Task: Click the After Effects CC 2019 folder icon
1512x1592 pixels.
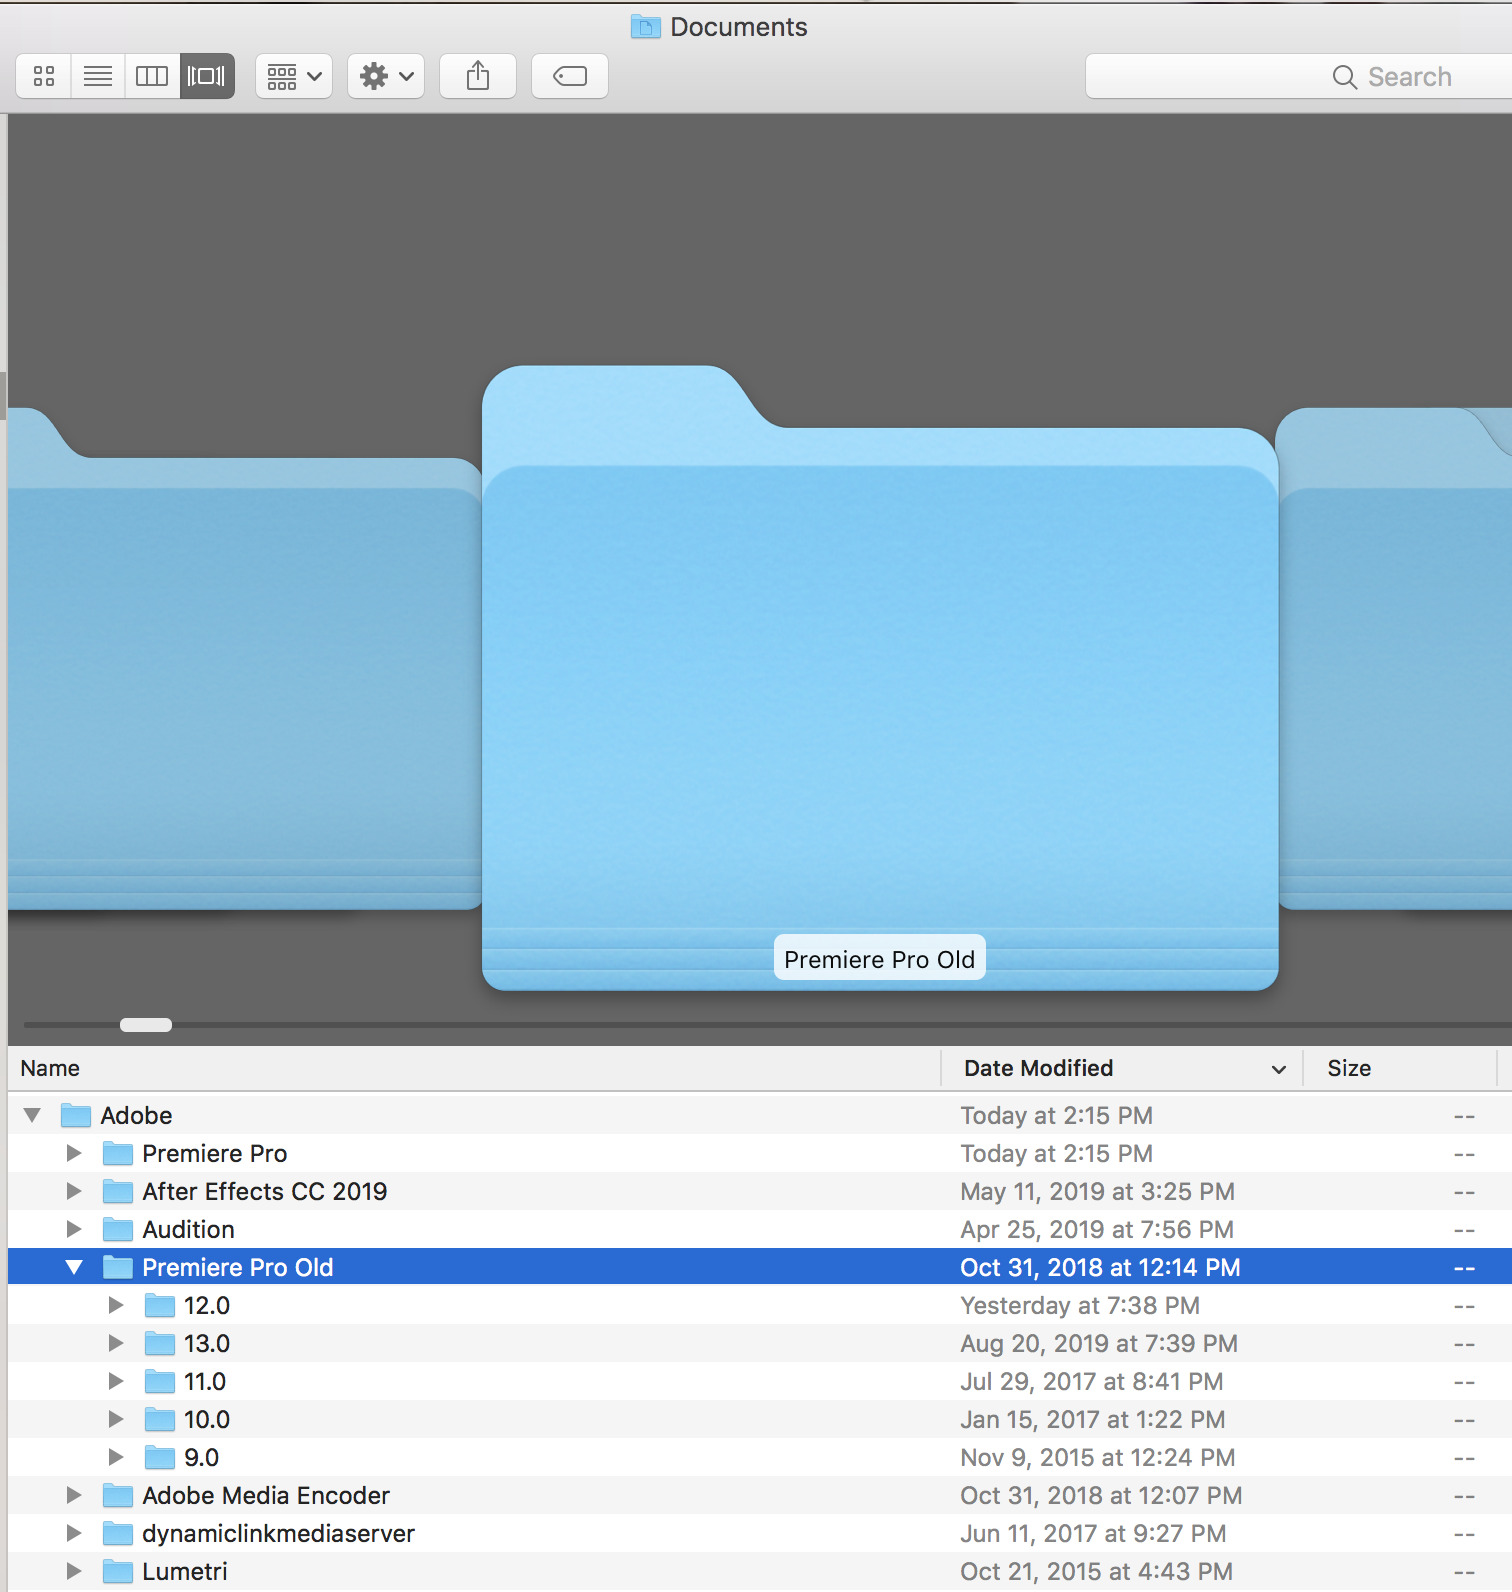Action: [x=118, y=1191]
